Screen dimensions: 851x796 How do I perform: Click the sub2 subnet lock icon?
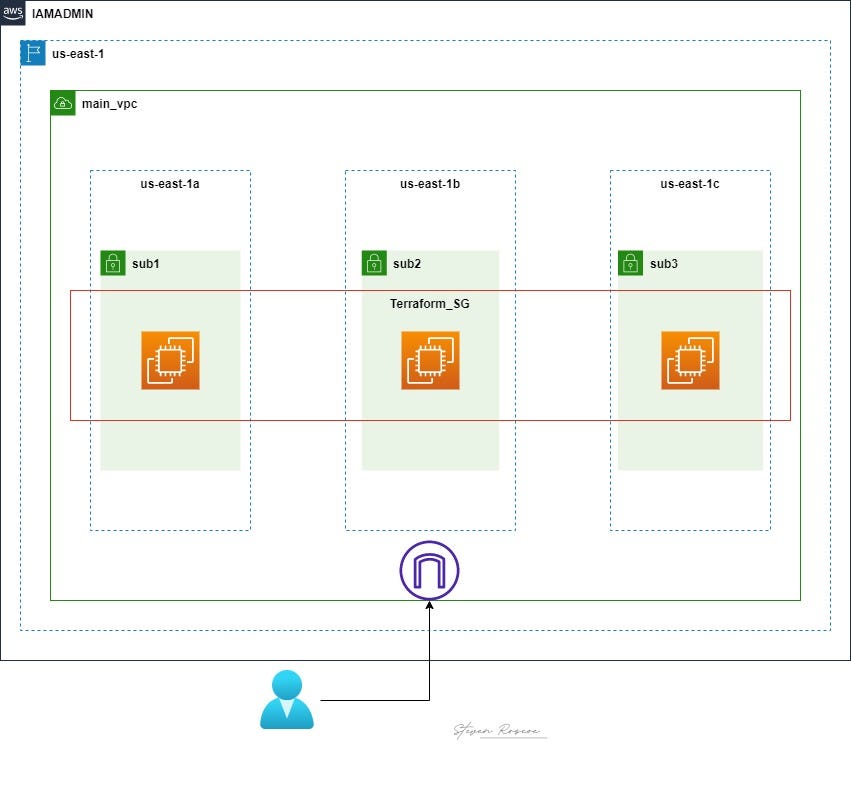click(372, 262)
